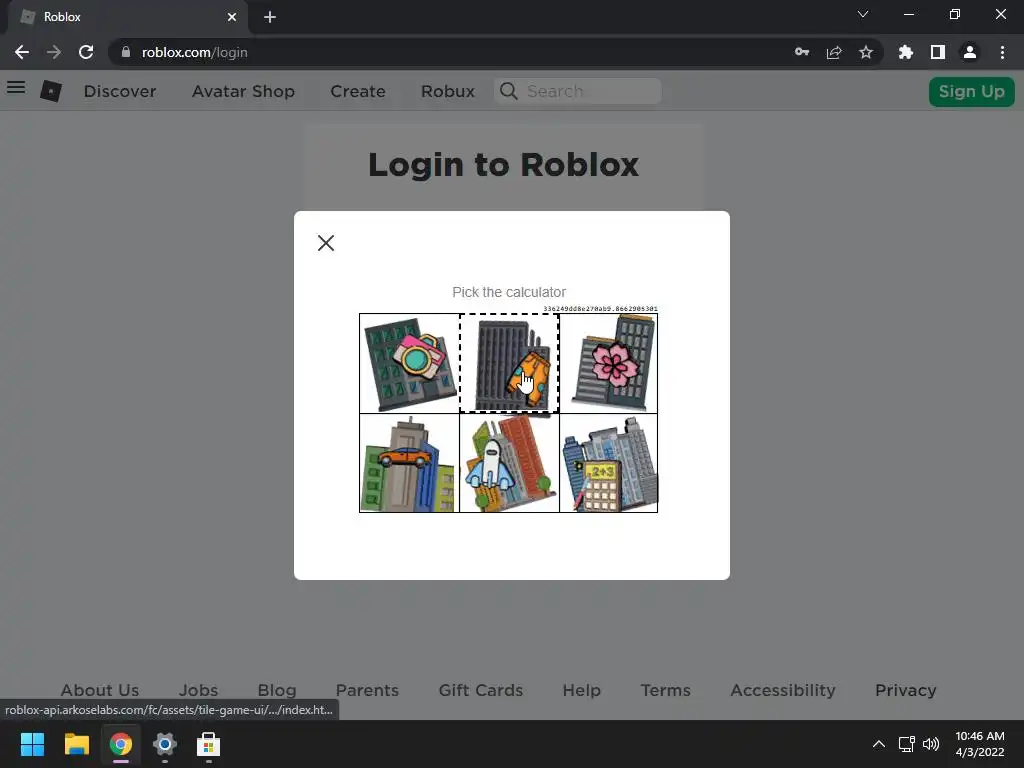Close the captcha dialog with X
The width and height of the screenshot is (1024, 768).
[x=326, y=243]
